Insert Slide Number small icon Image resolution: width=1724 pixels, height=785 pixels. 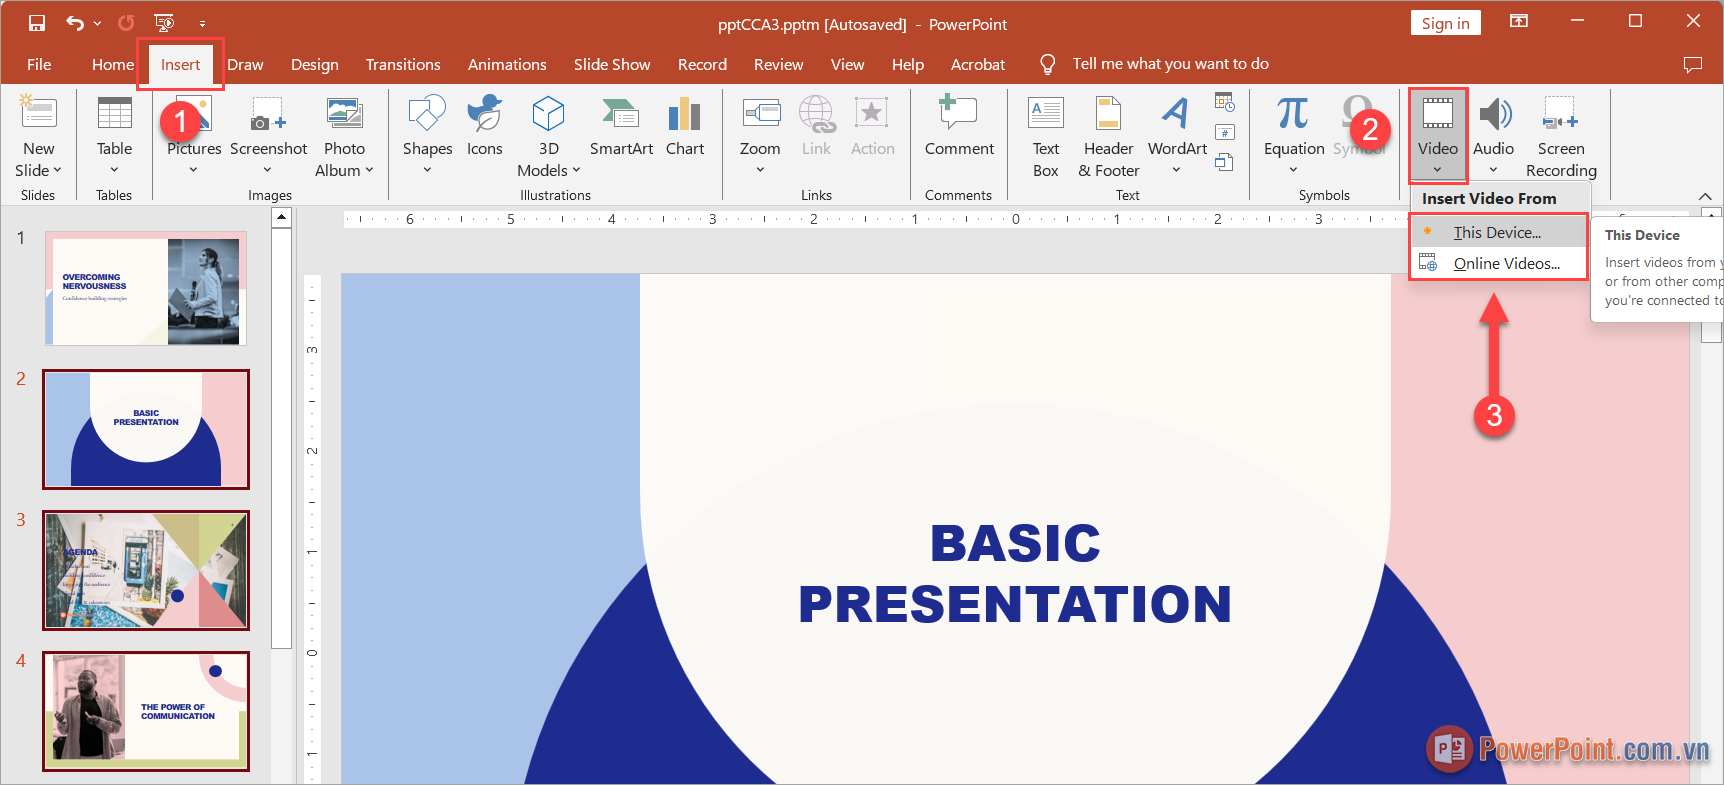coord(1225,132)
